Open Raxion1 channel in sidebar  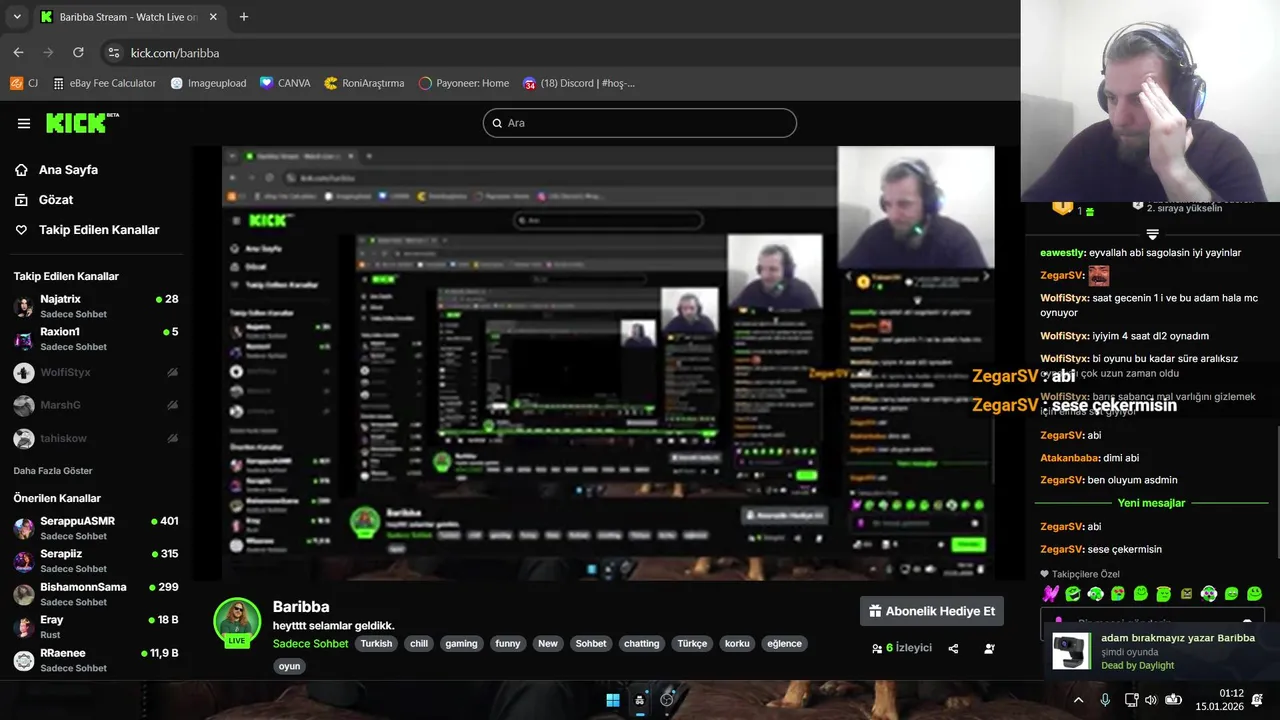96,339
